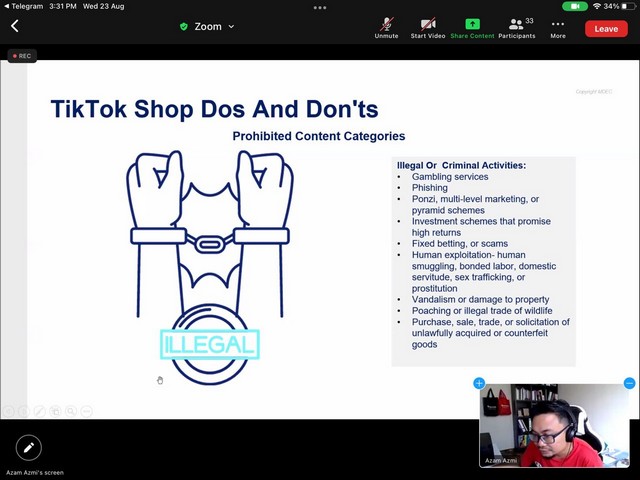Minimize the video thumbnail with minus button
Viewport: 640px width, 480px height.
tap(629, 383)
